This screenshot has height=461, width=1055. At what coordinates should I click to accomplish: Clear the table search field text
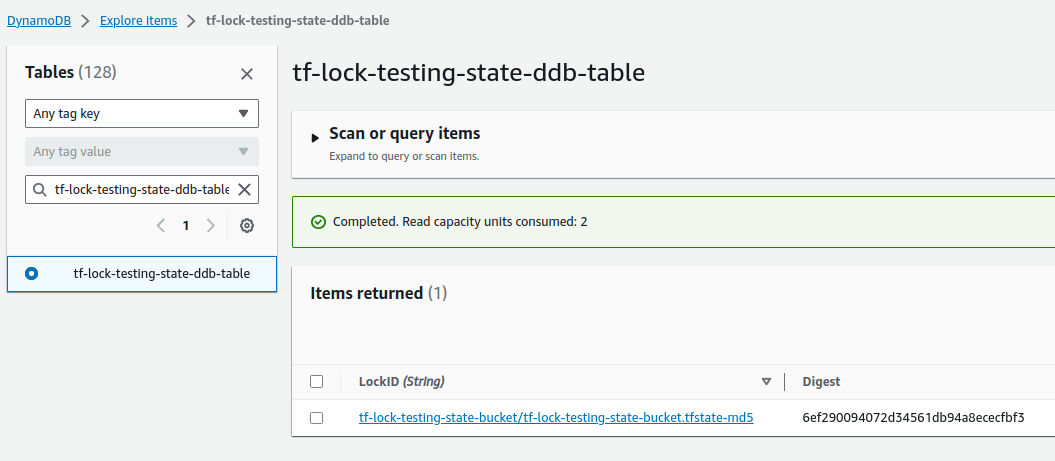[244, 190]
